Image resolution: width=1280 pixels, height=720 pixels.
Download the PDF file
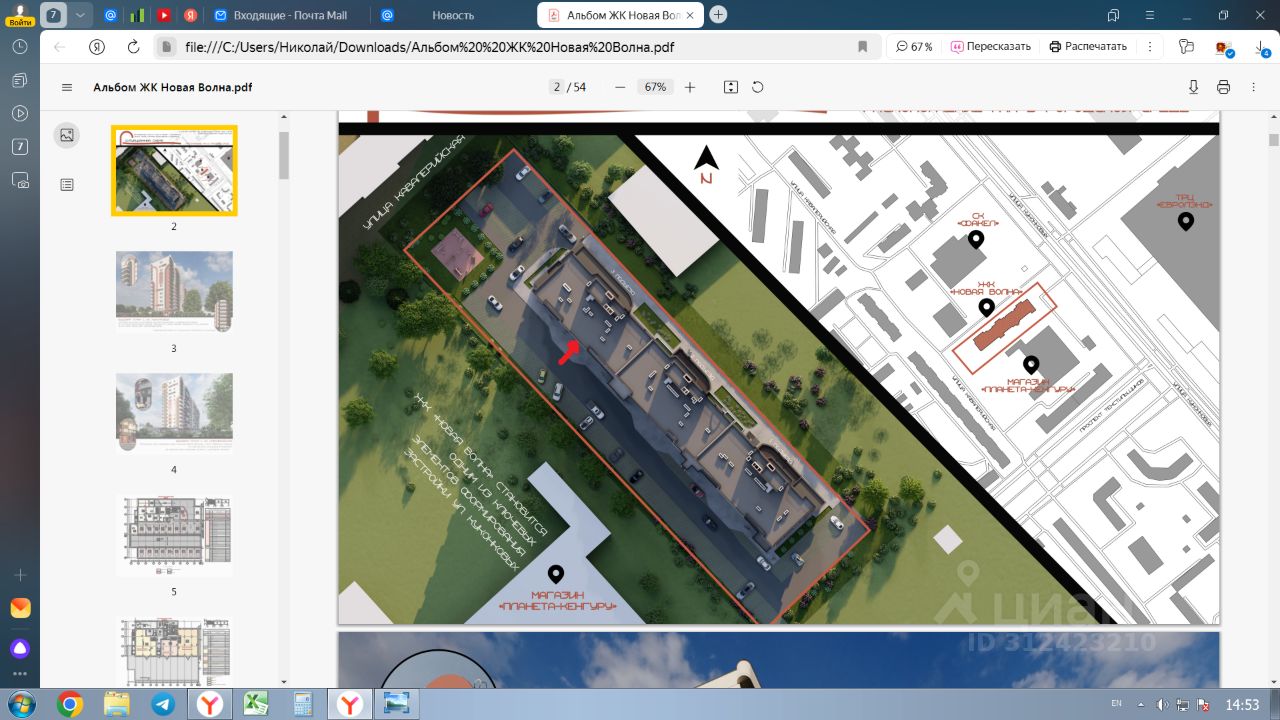click(1193, 87)
